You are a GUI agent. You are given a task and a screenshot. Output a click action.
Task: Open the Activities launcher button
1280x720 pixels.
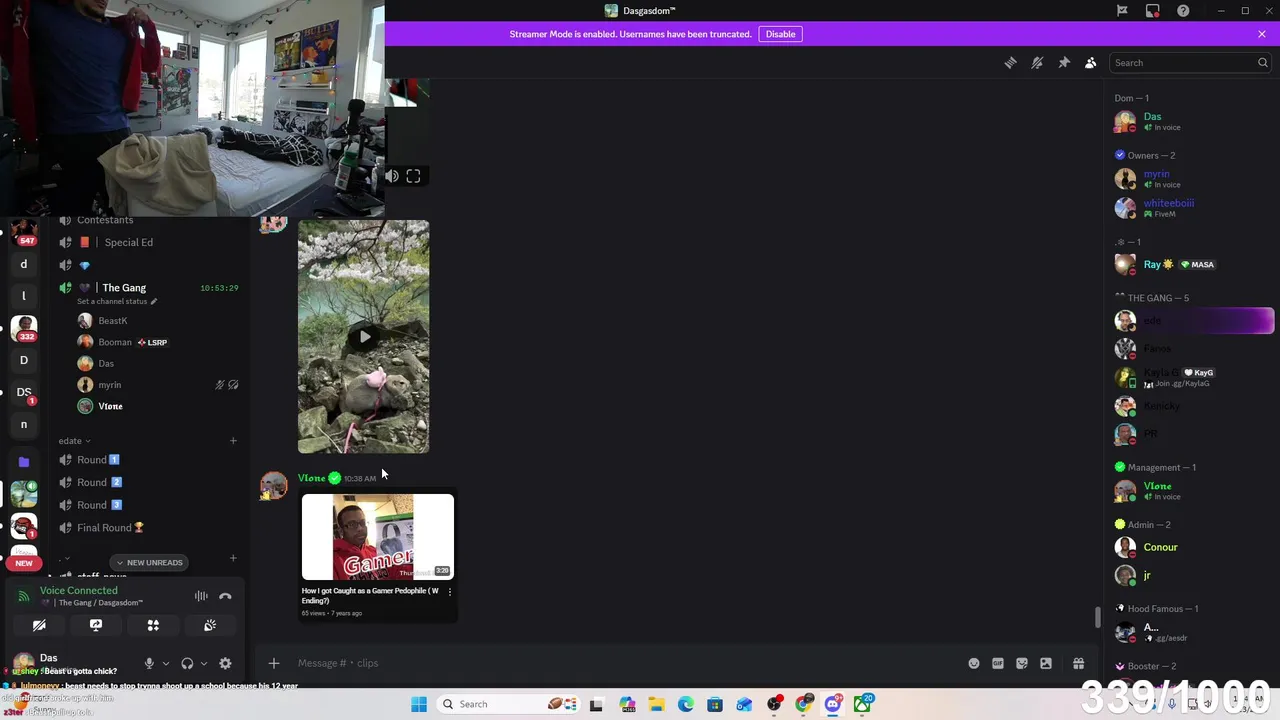[x=153, y=625]
